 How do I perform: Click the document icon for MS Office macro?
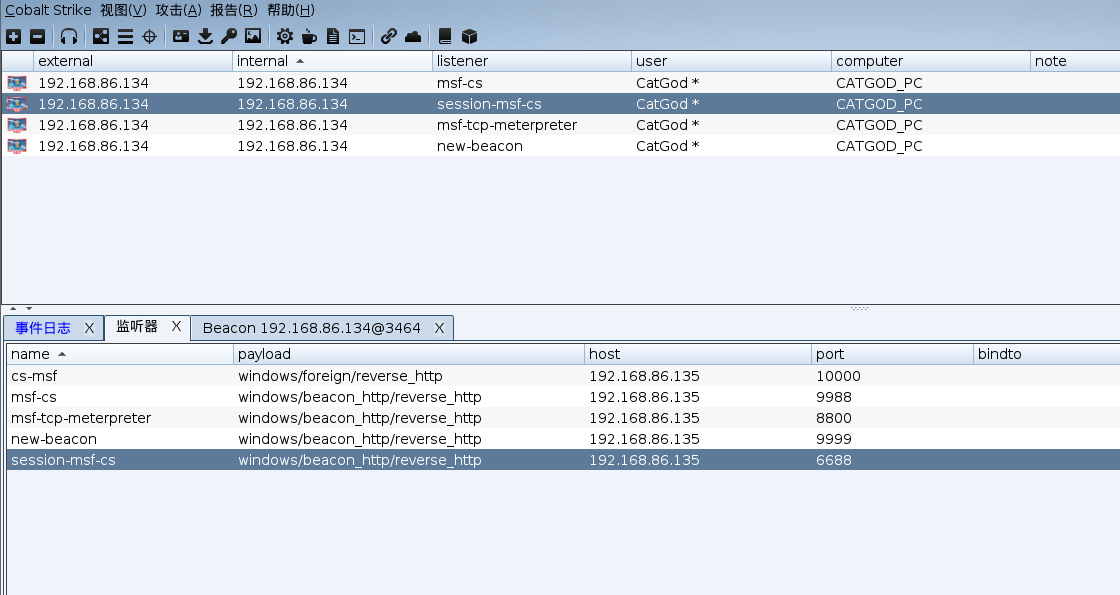(x=333, y=36)
